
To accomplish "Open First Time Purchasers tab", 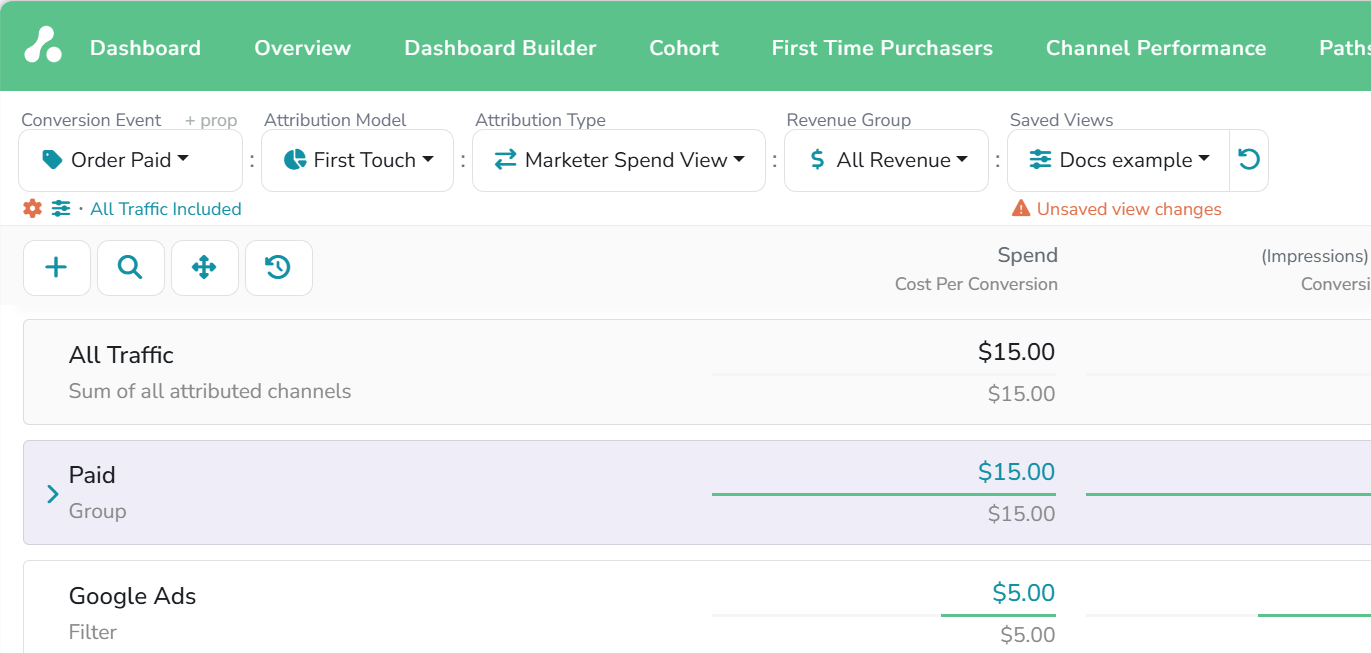I will click(x=882, y=48).
